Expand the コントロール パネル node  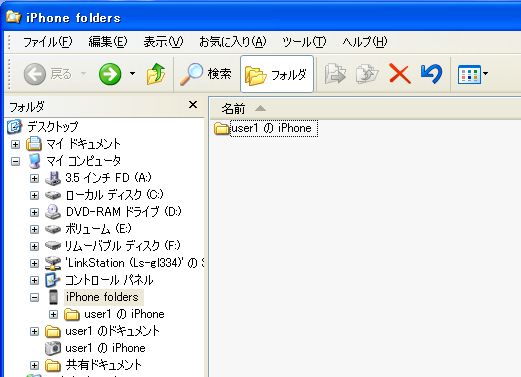pyautogui.click(x=34, y=280)
